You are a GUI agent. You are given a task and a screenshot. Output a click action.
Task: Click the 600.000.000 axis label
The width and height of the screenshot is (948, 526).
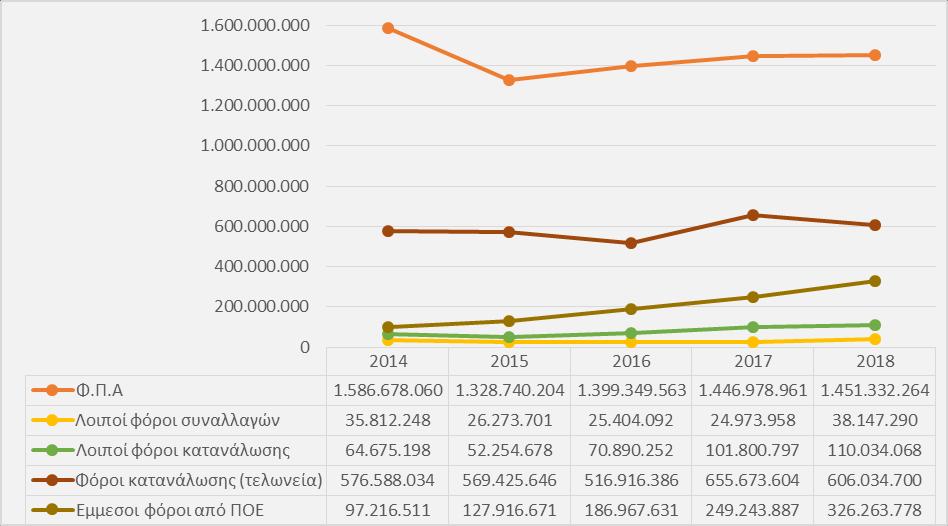pos(262,226)
